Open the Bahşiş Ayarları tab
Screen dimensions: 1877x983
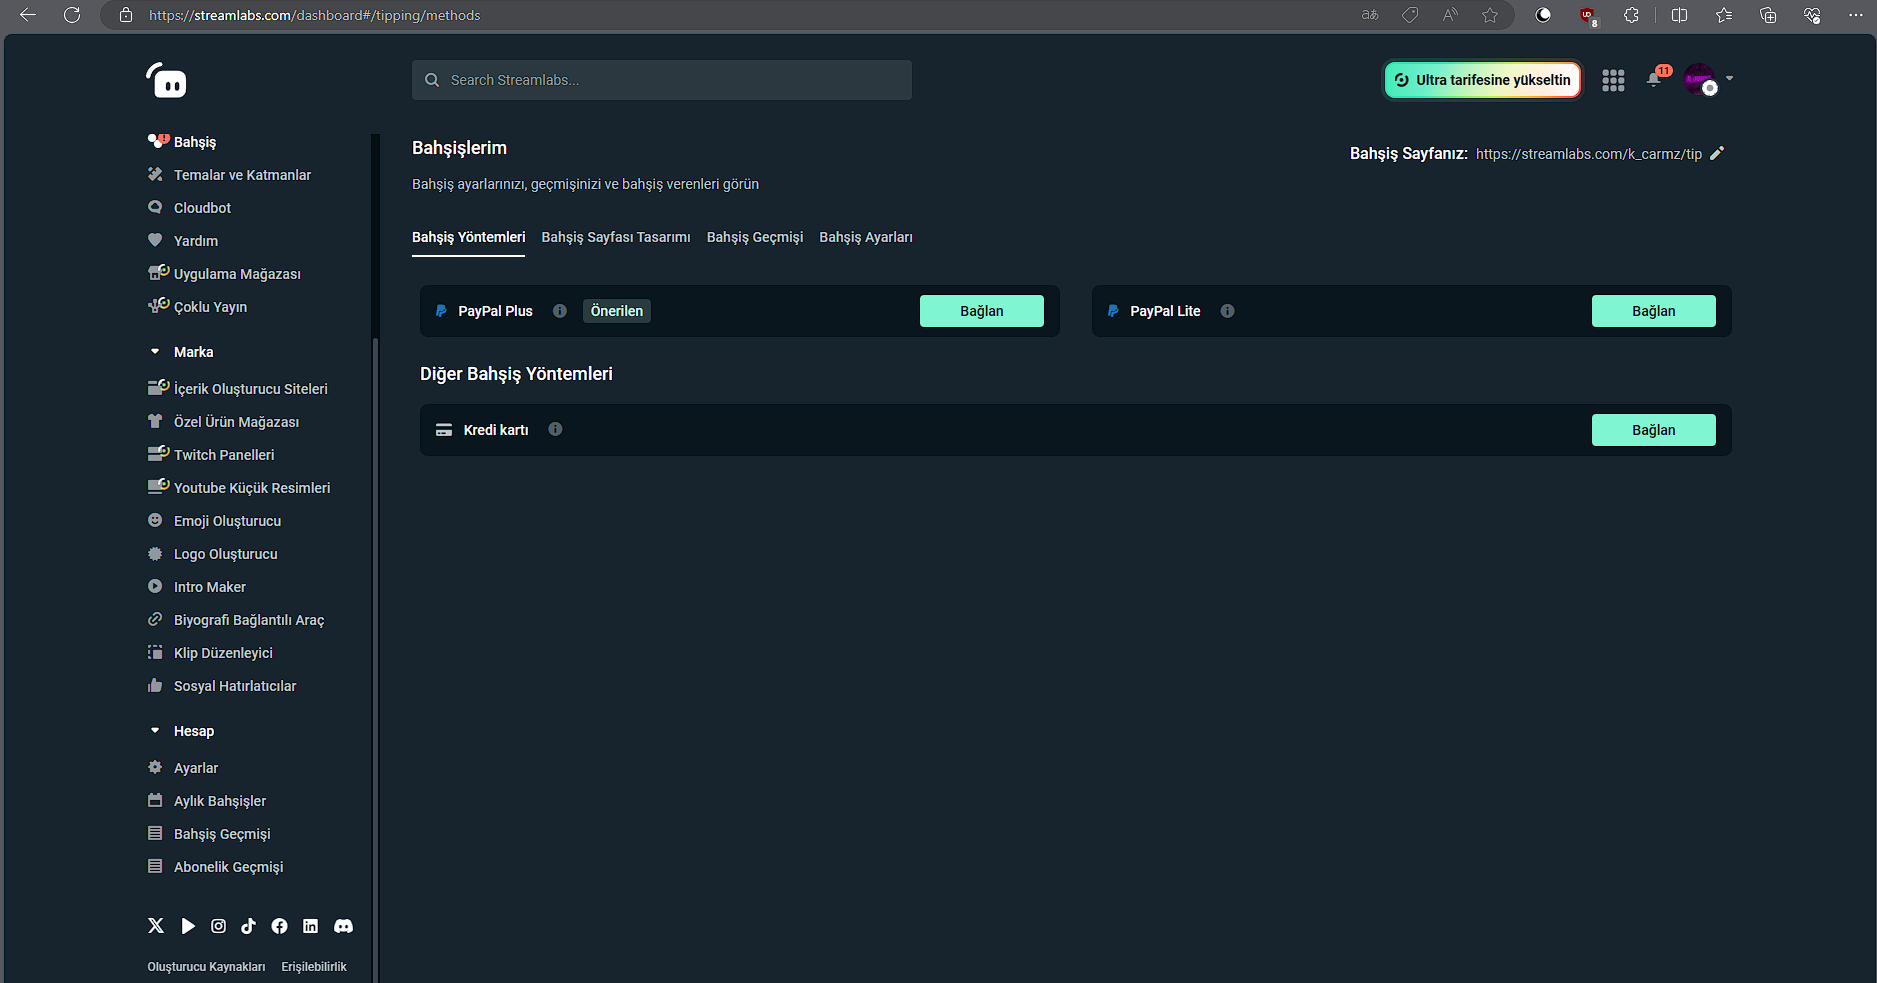pos(866,237)
